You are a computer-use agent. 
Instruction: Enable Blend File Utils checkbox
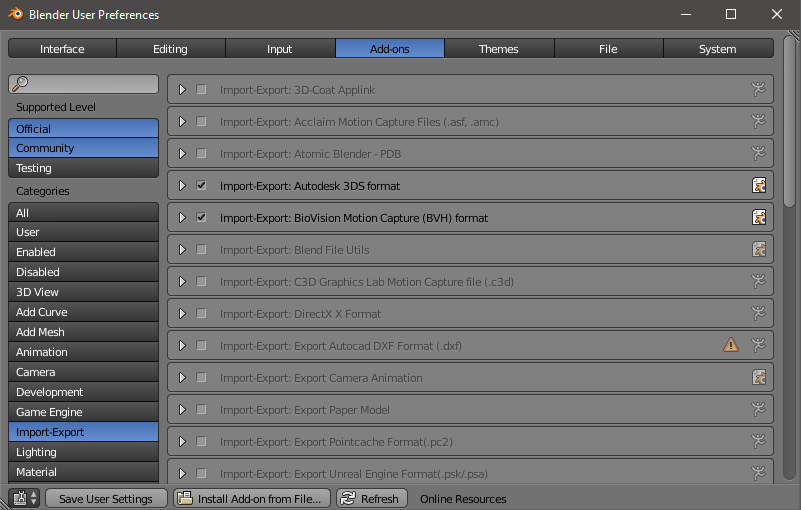(201, 249)
